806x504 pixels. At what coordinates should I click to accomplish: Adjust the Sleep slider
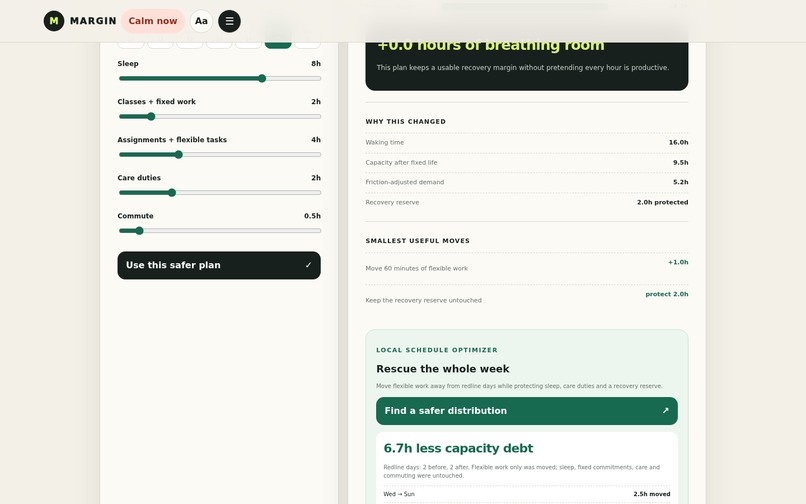(x=219, y=78)
